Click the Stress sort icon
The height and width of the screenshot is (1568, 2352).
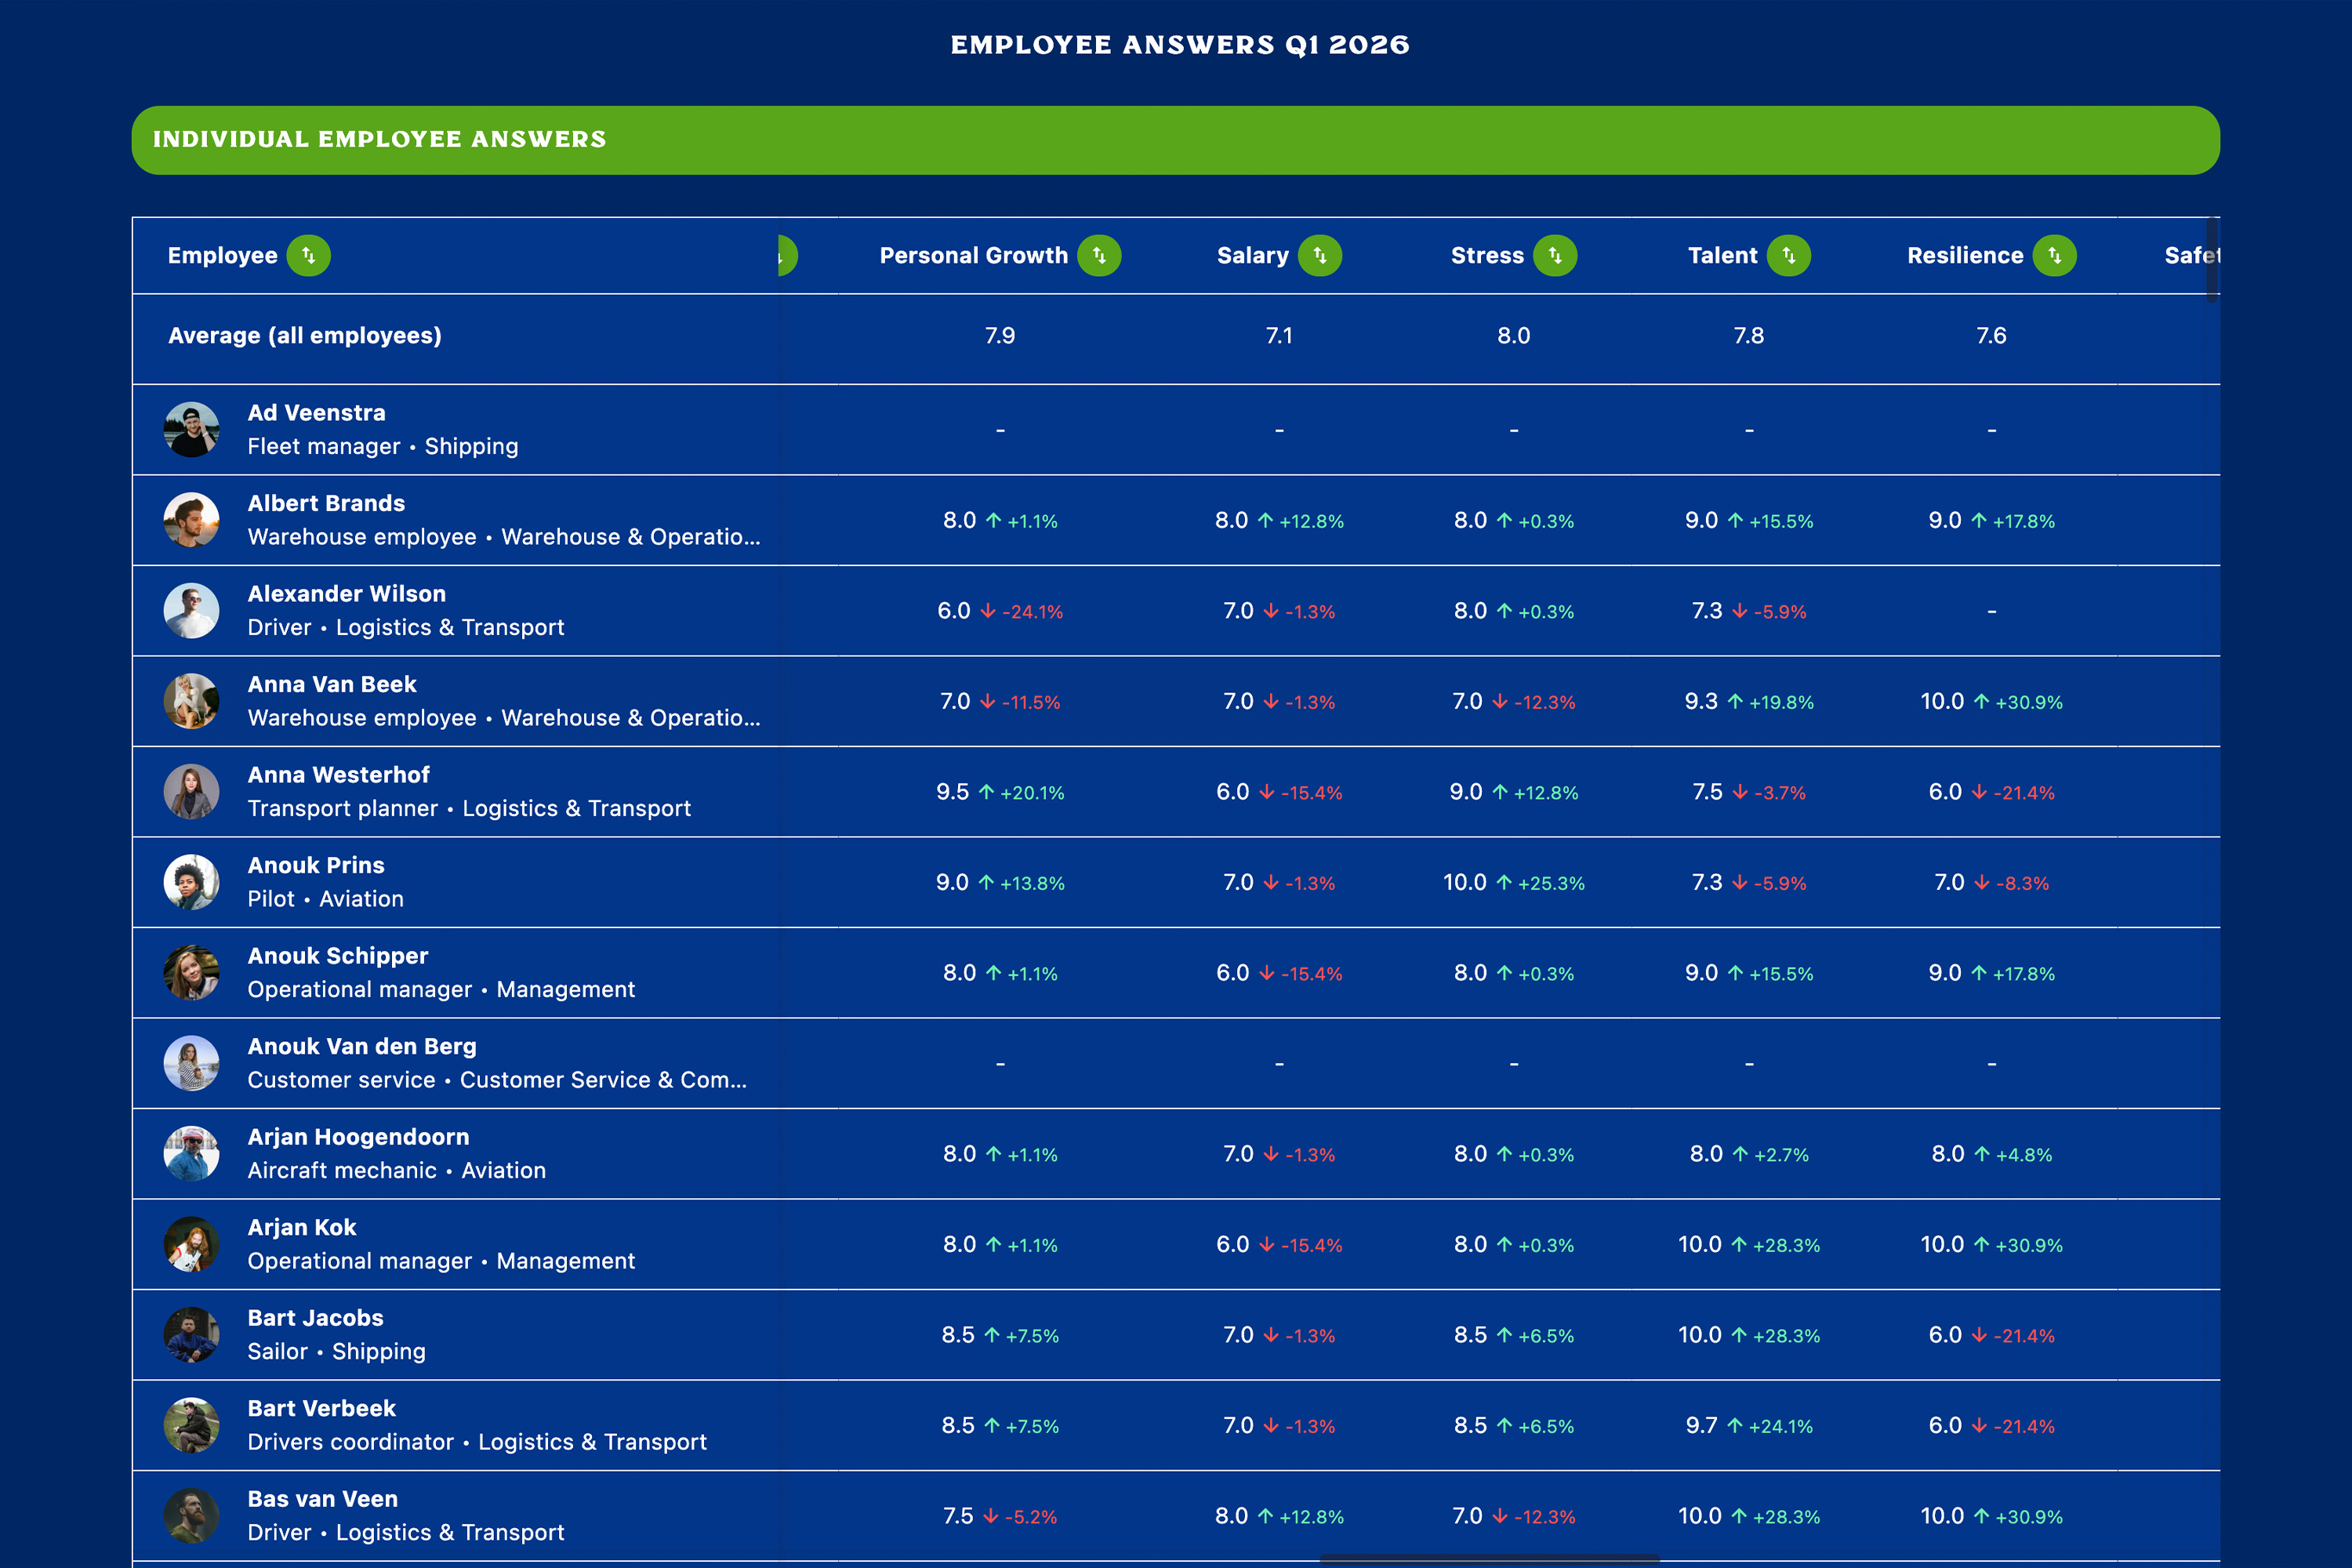pyautogui.click(x=1554, y=255)
